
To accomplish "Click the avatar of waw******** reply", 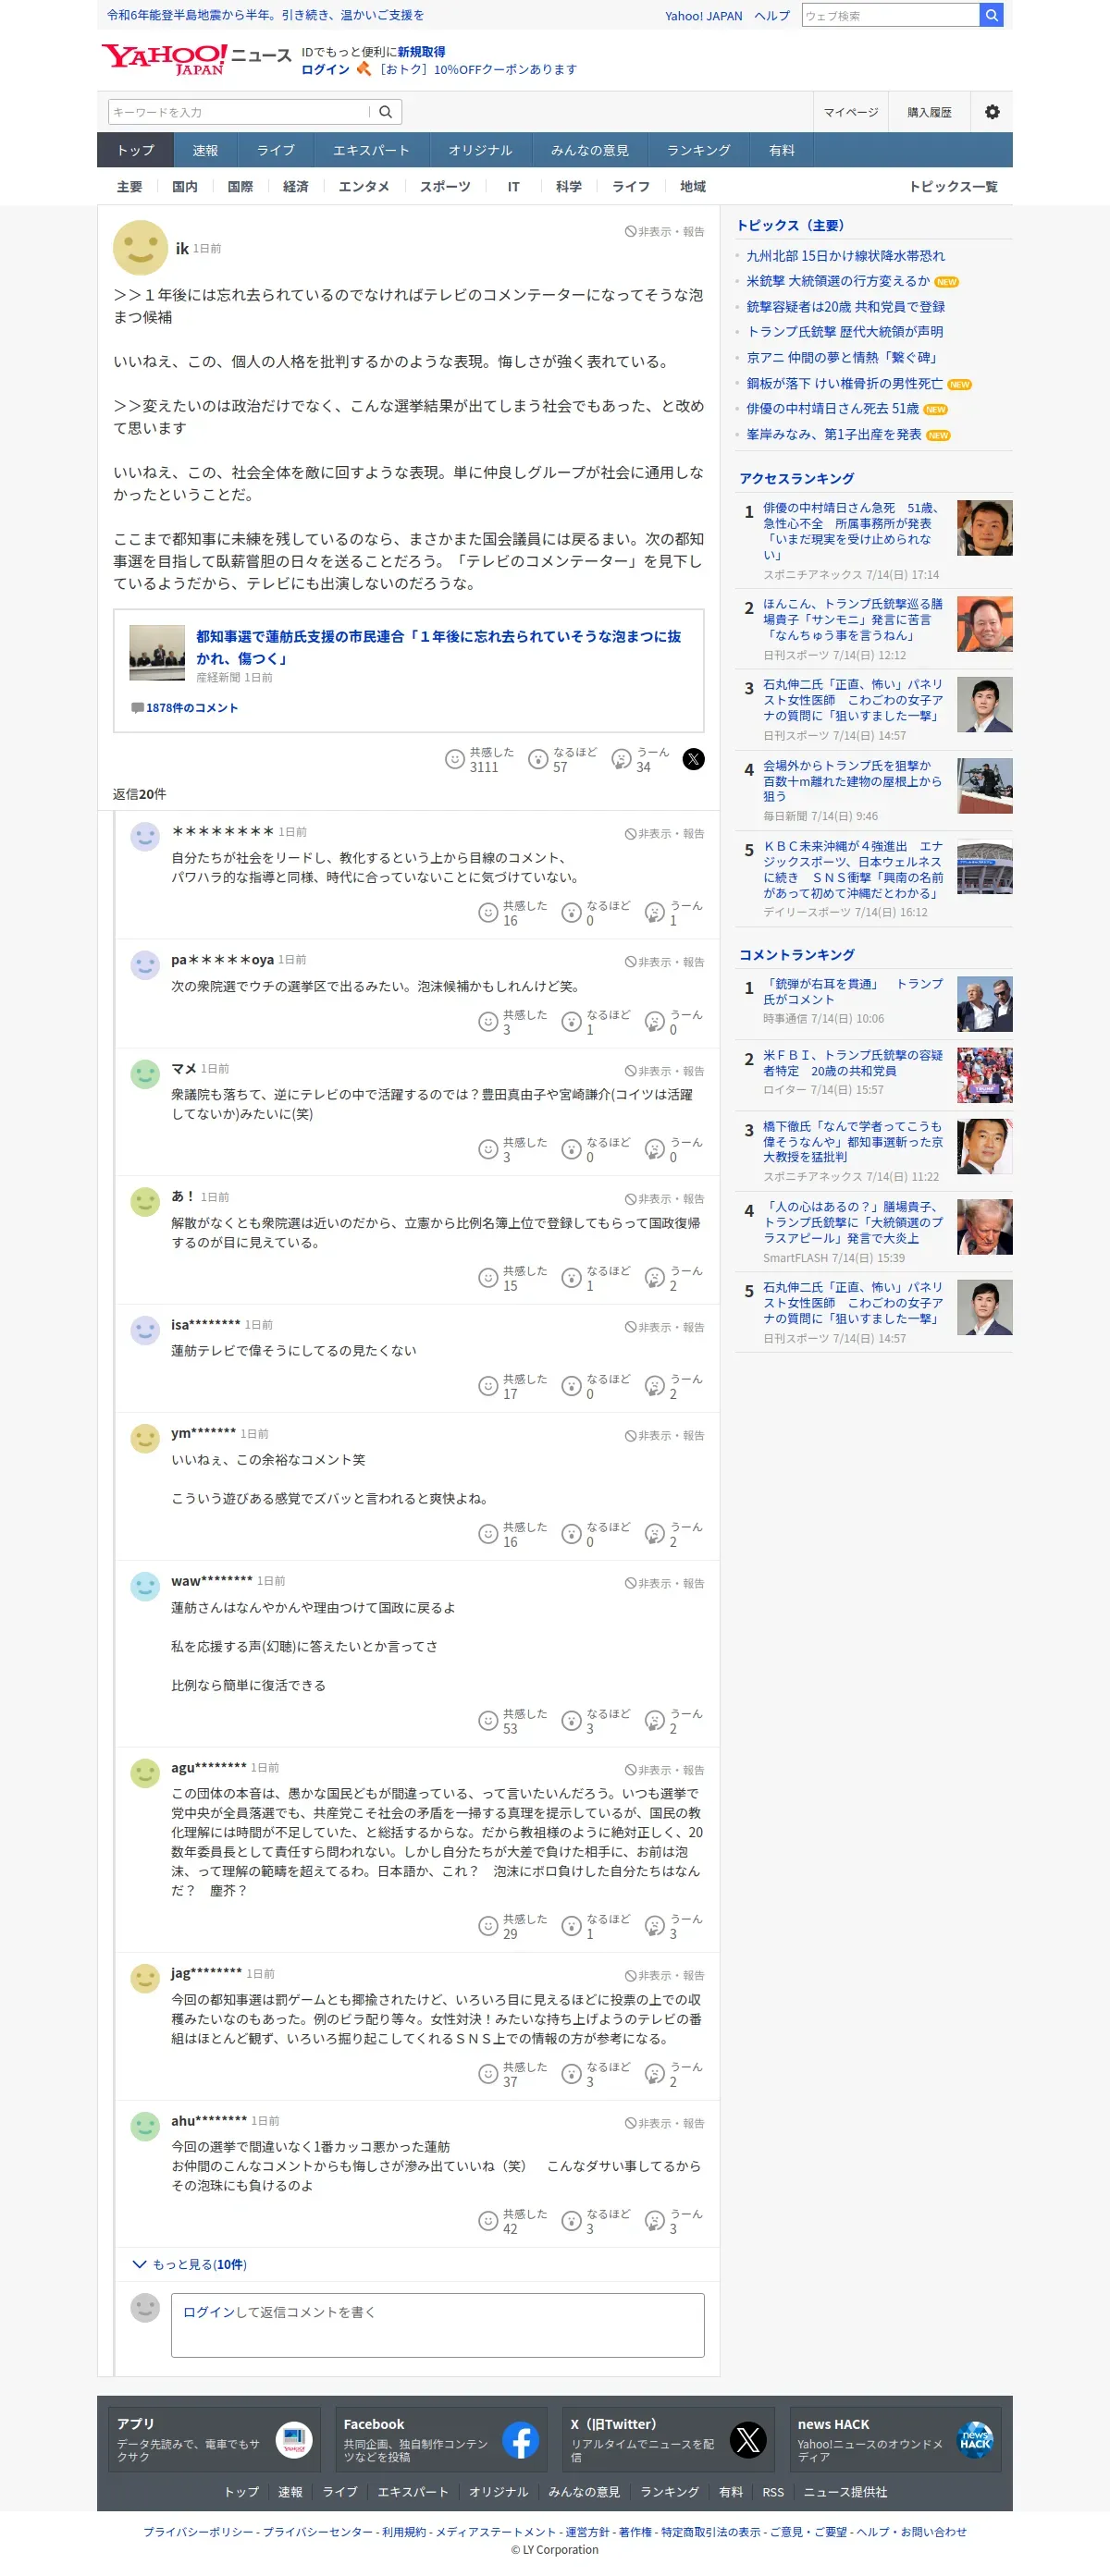I will (x=145, y=1587).
